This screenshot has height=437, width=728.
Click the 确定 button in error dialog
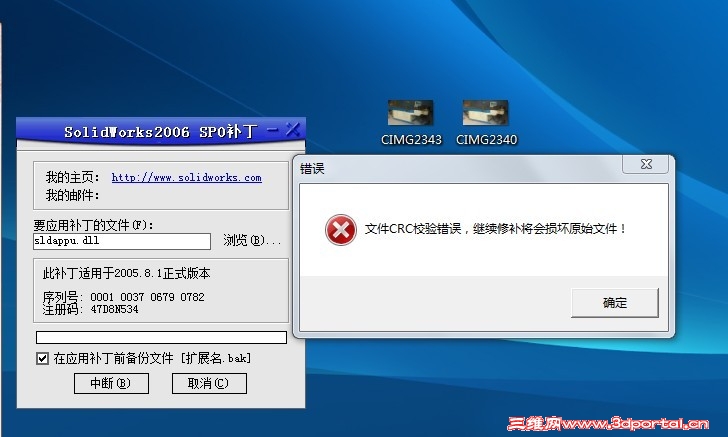(615, 303)
